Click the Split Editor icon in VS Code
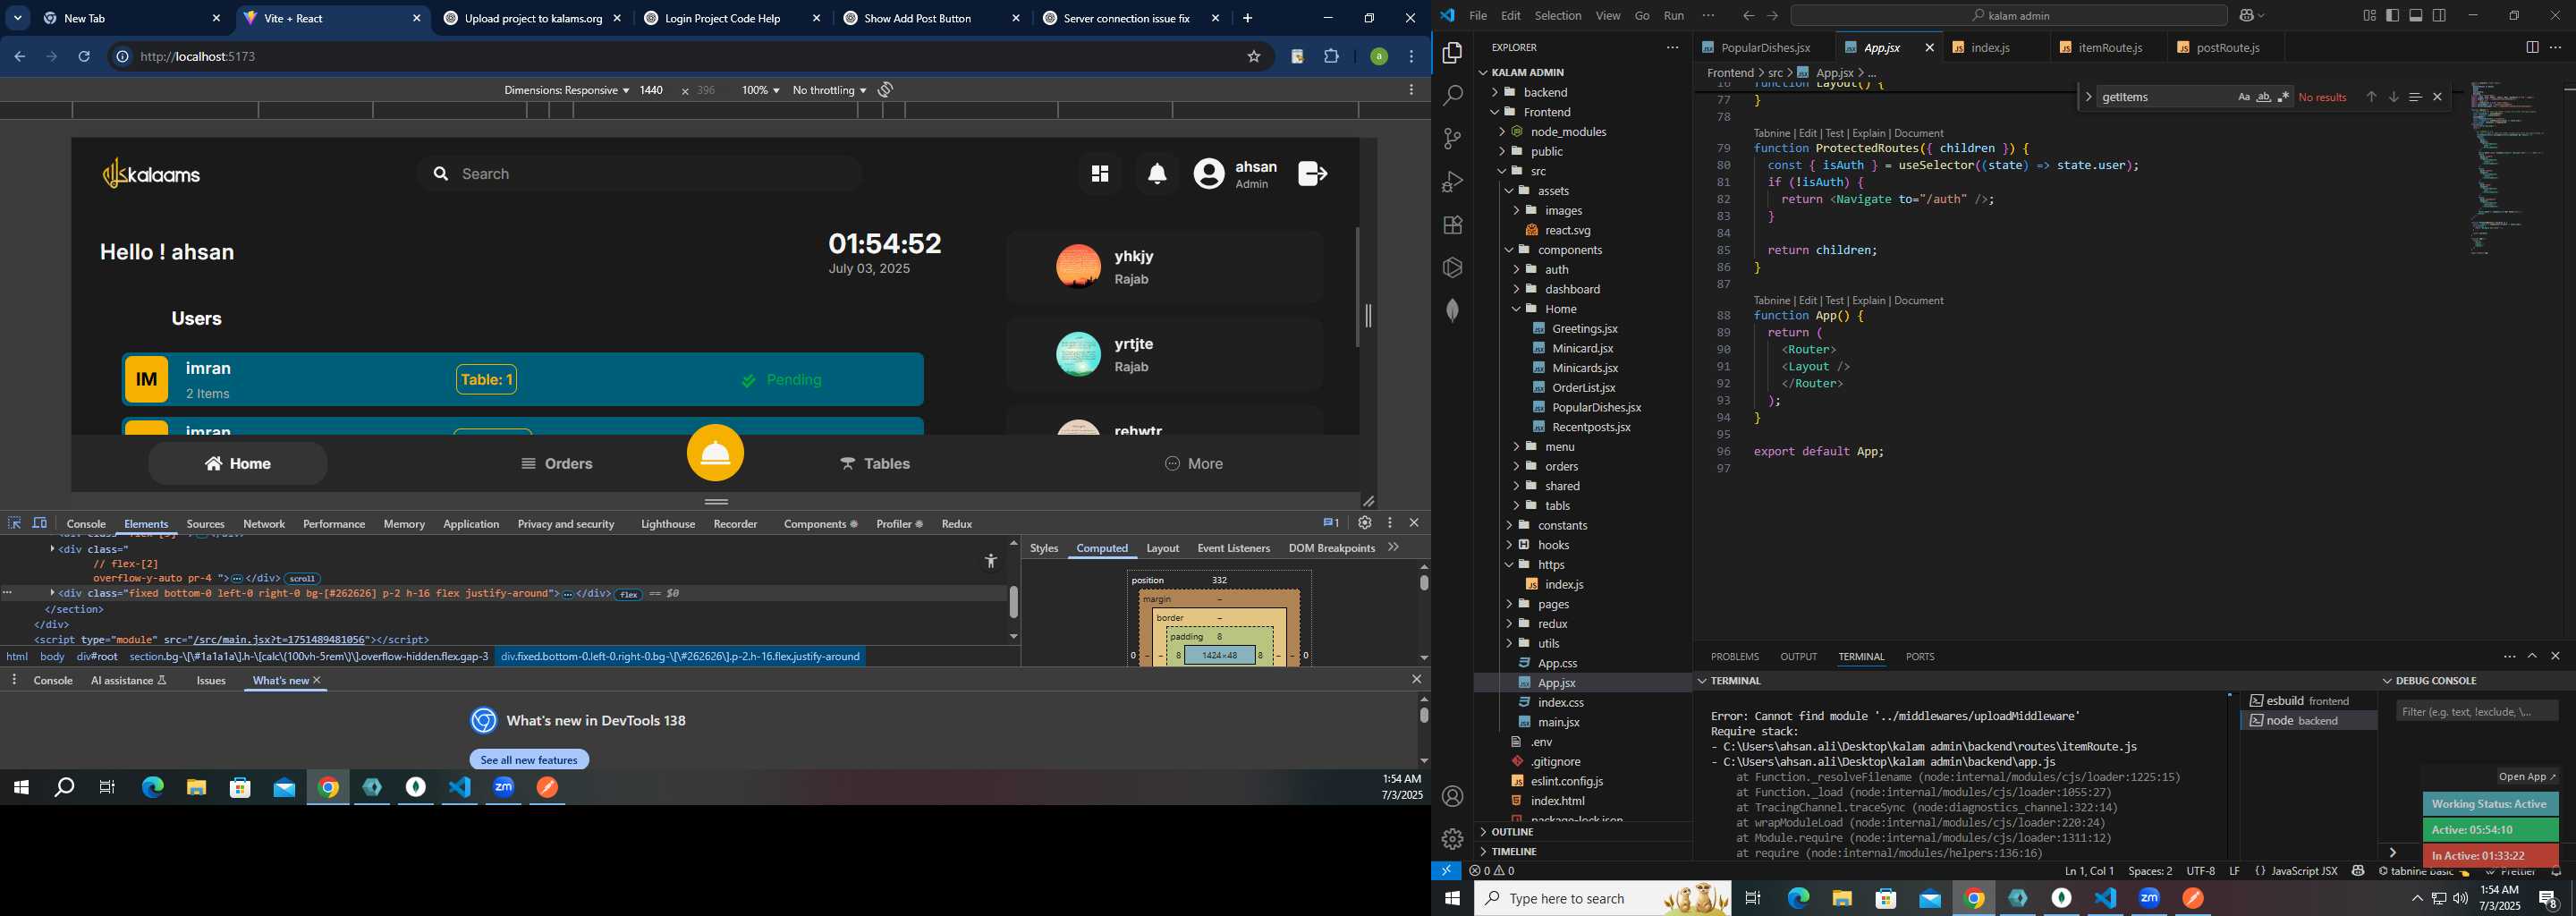Viewport: 2576px width, 916px height. pos(2531,48)
